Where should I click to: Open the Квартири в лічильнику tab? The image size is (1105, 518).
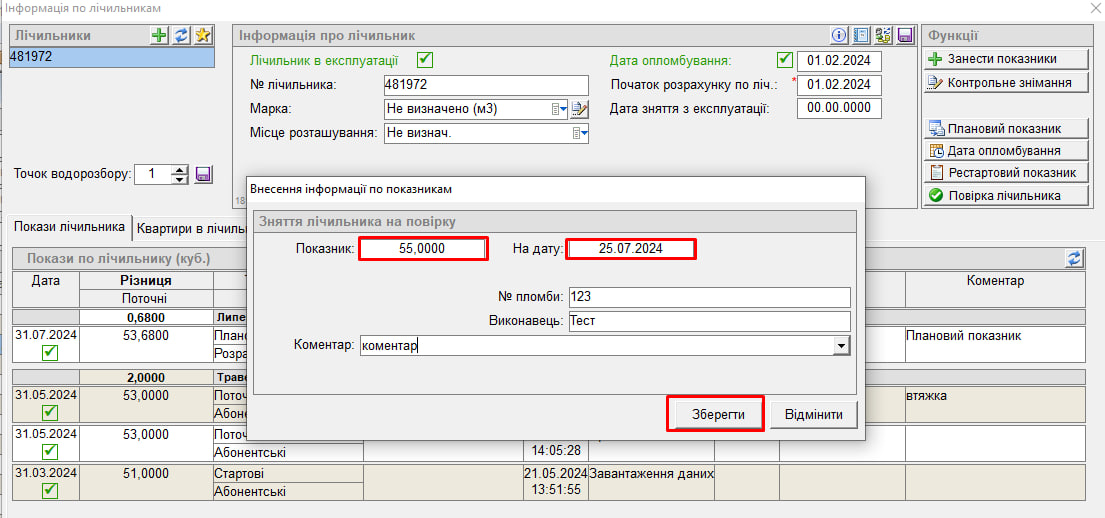tap(190, 228)
